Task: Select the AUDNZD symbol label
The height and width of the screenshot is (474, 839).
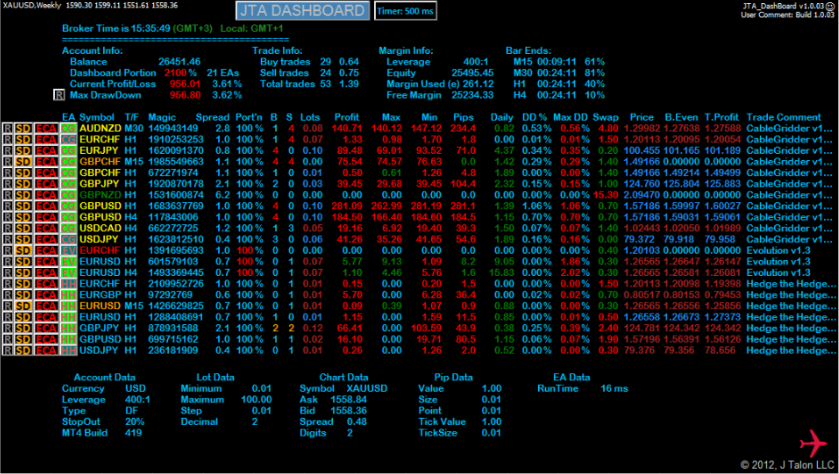Action: click(100, 129)
